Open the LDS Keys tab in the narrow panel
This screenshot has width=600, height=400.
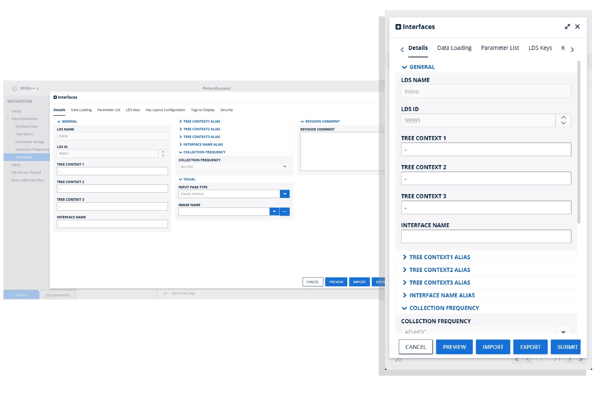point(540,48)
